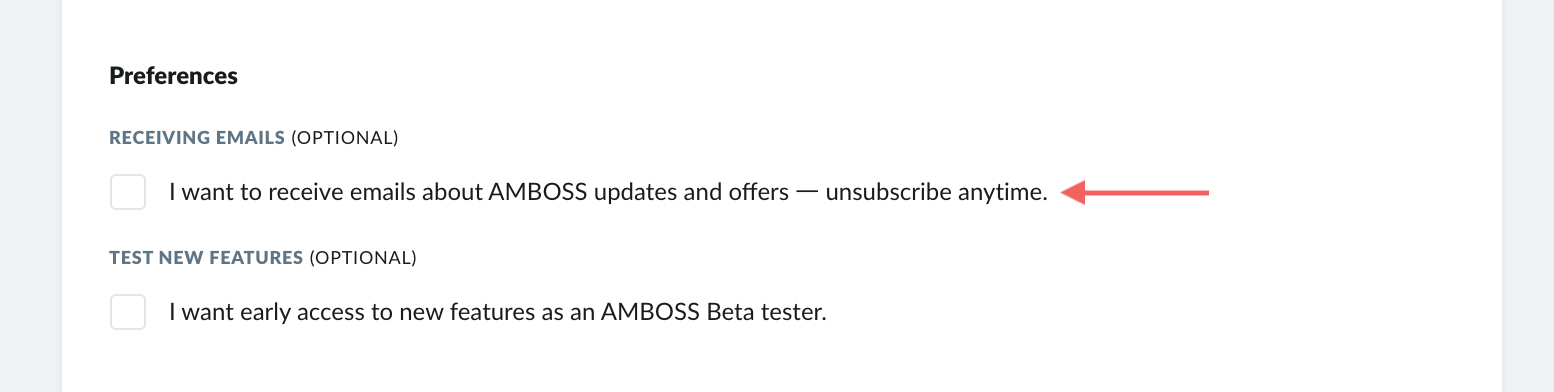The height and width of the screenshot is (392, 1554).
Task: Click the 'early access to new features' label
Action: [x=498, y=312]
